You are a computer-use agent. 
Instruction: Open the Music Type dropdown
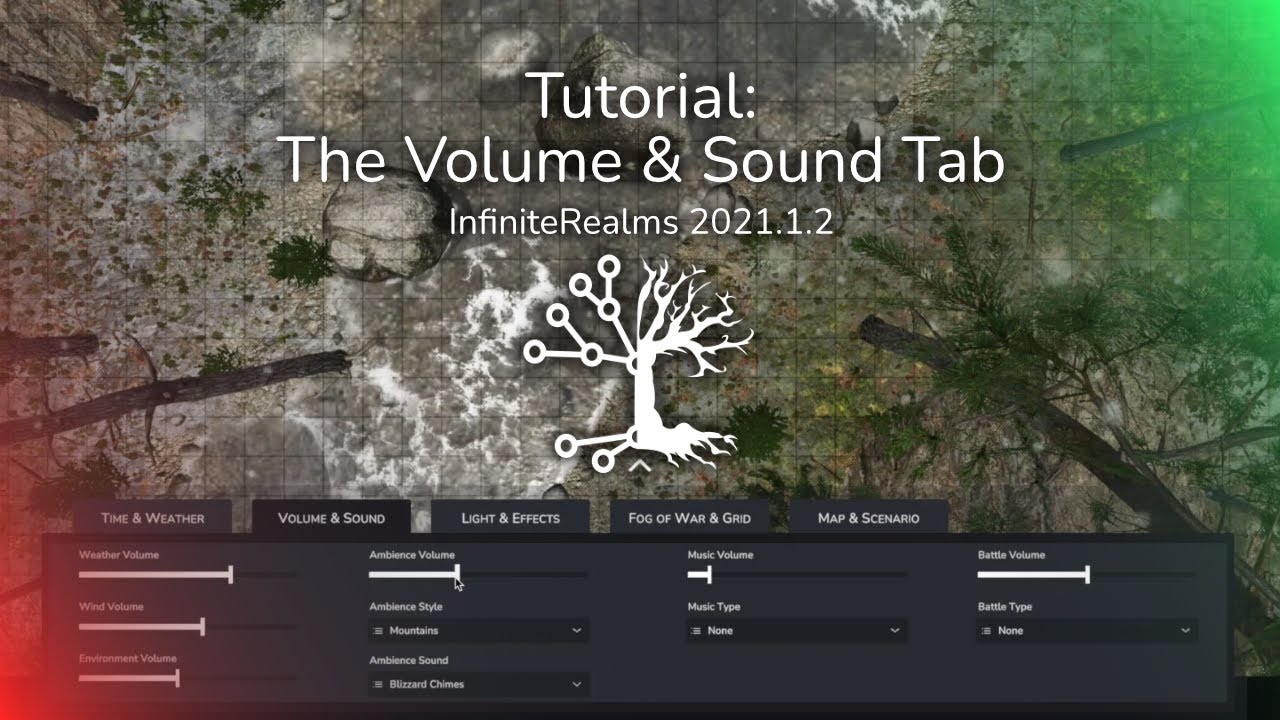pyautogui.click(x=797, y=631)
